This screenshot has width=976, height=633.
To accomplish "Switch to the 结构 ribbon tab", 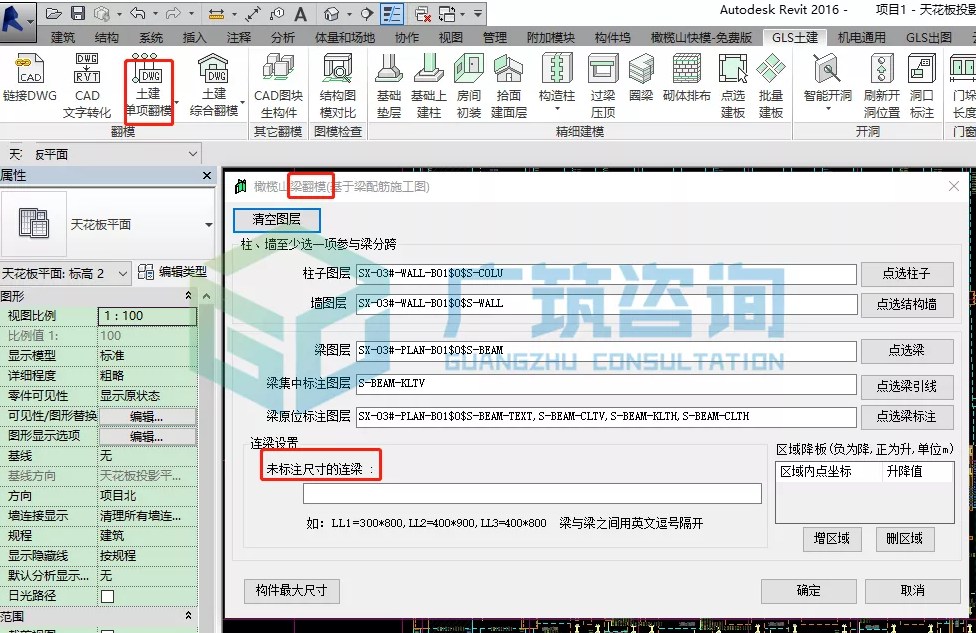I will tap(106, 38).
